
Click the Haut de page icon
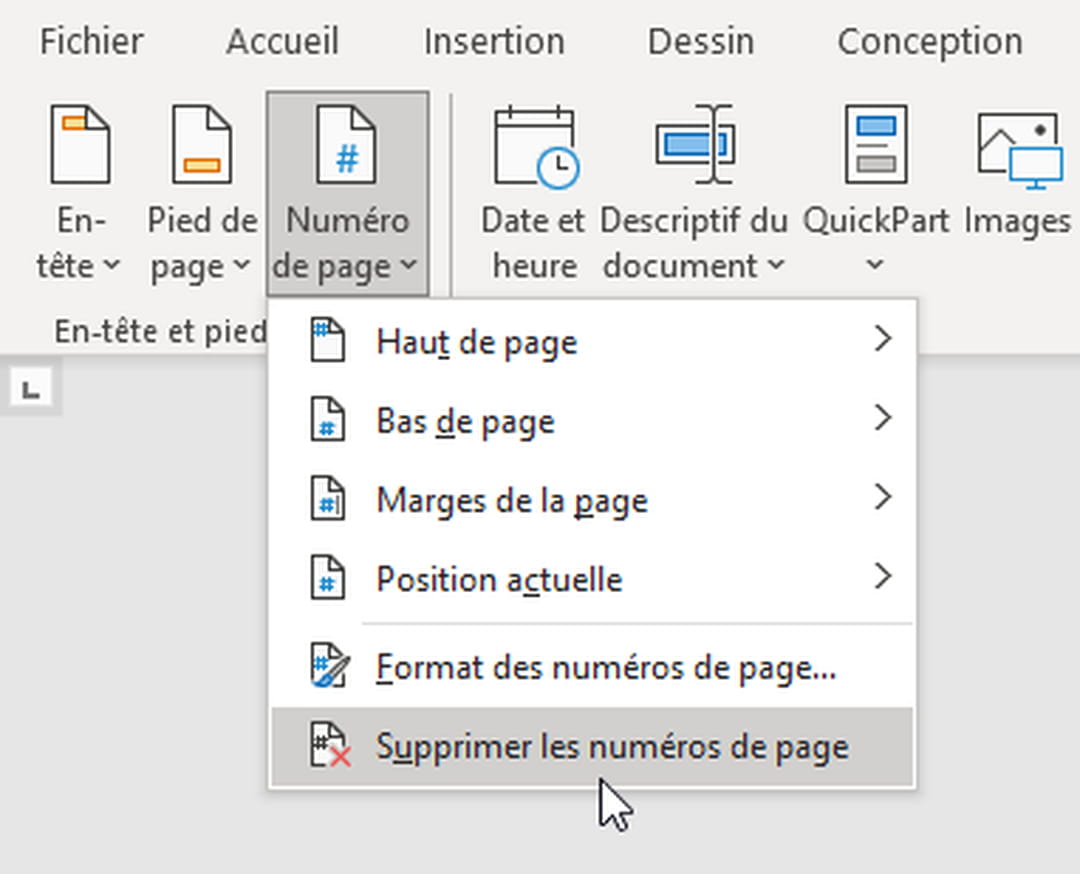328,339
